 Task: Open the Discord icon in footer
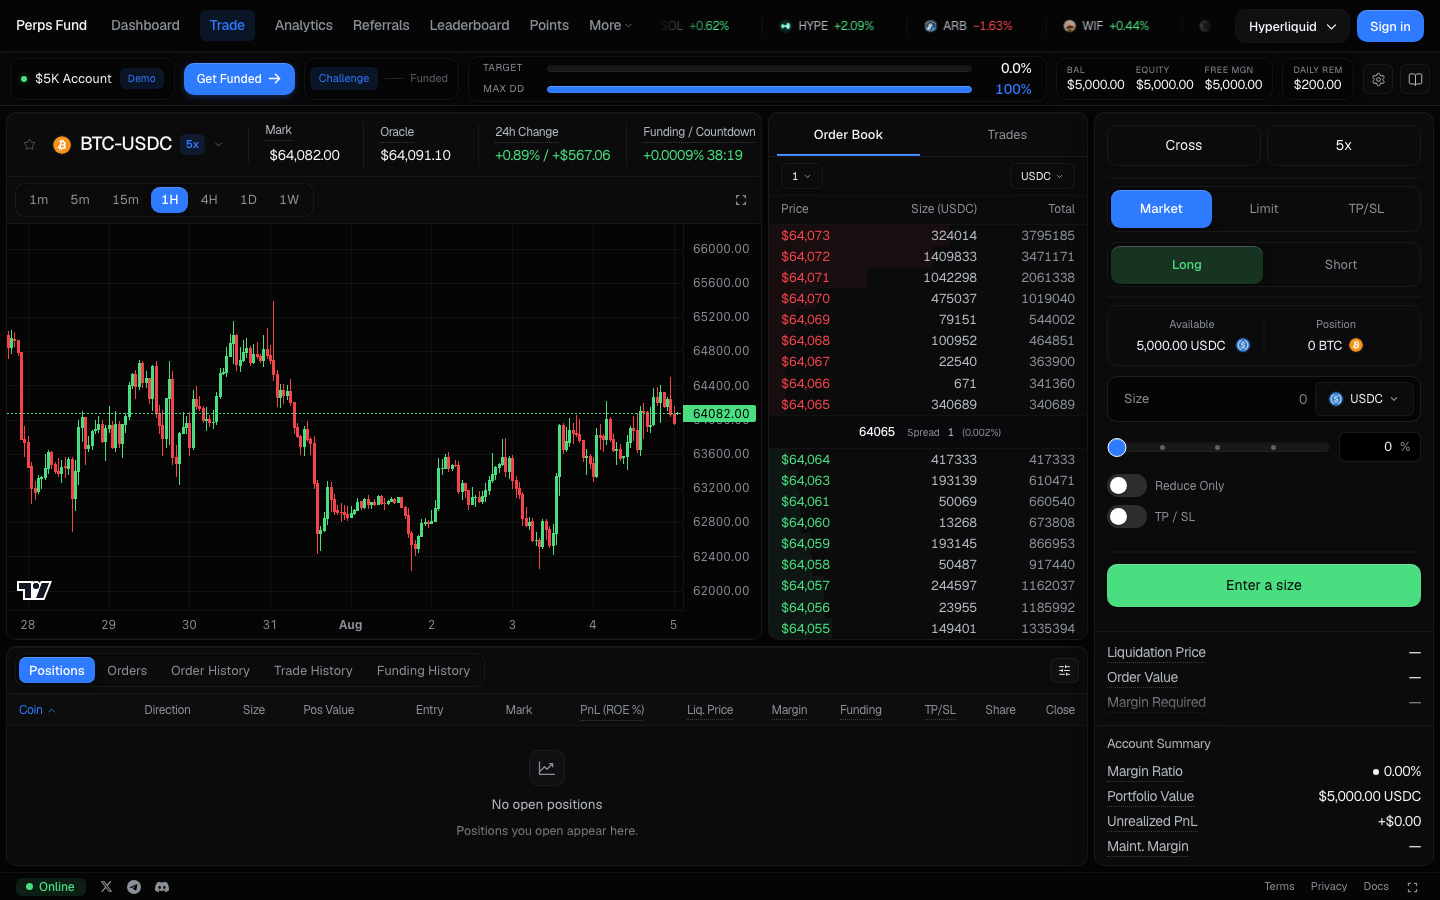(x=162, y=887)
